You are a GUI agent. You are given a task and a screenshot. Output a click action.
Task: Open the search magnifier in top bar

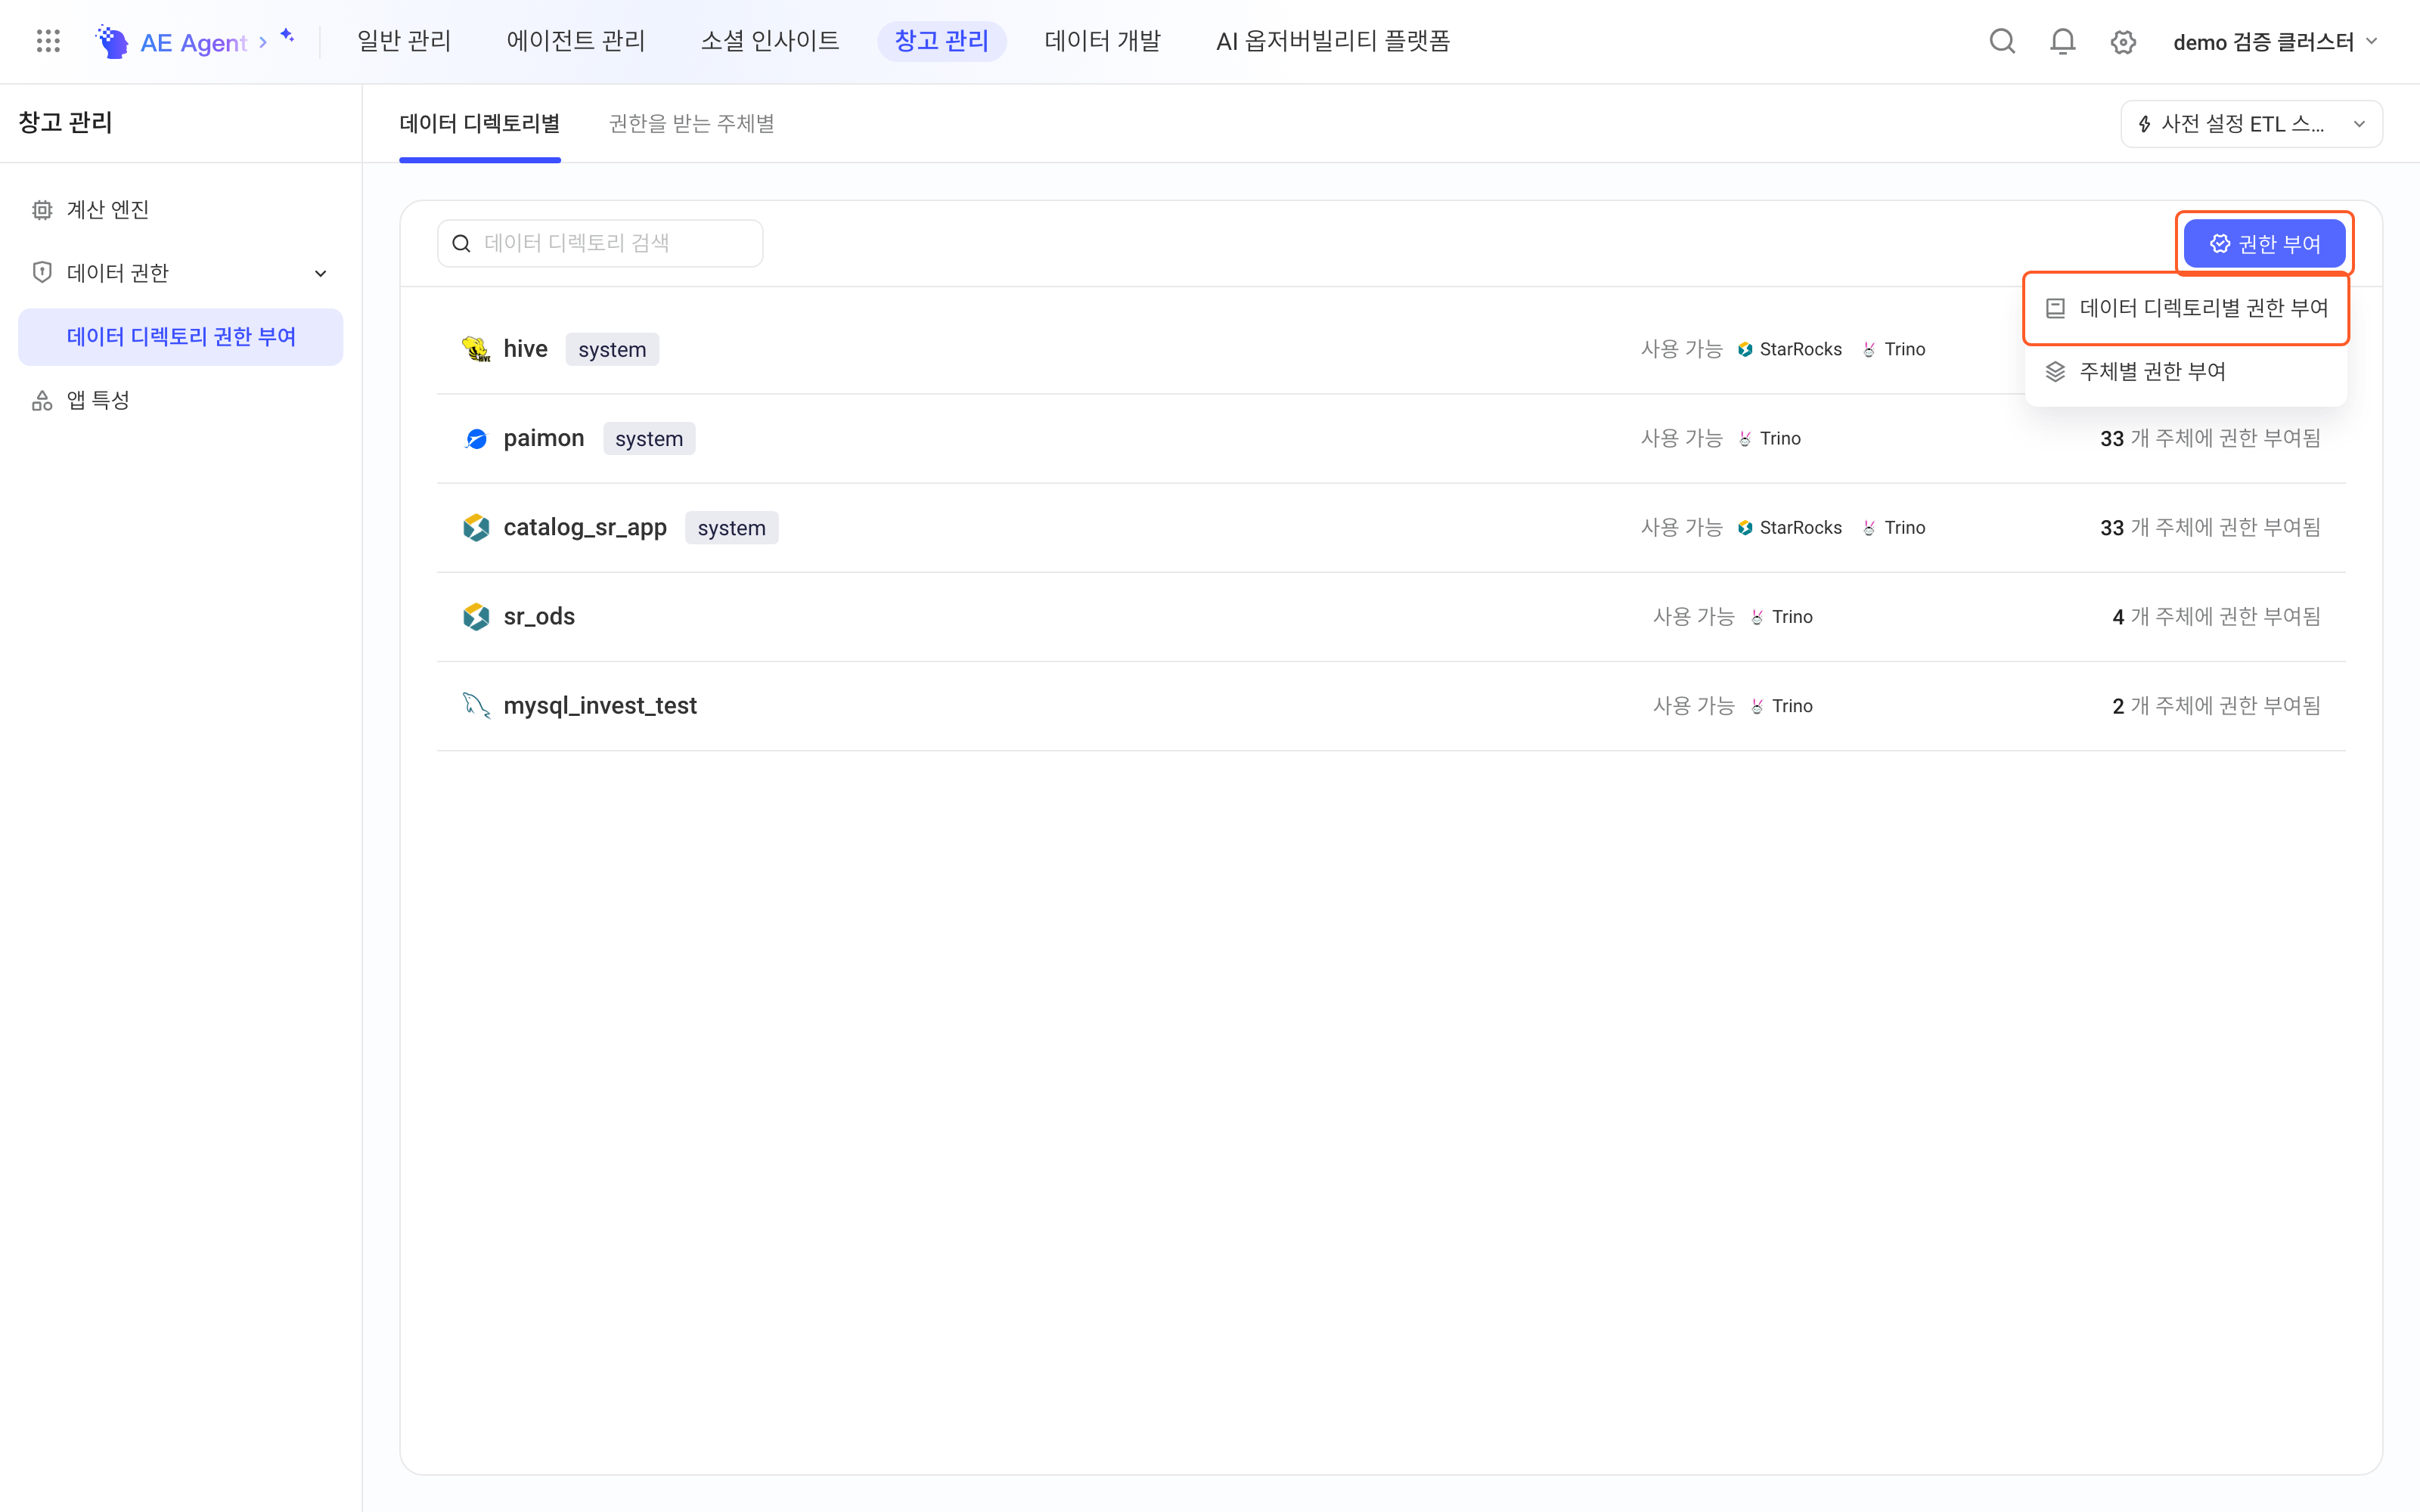(x=2002, y=41)
